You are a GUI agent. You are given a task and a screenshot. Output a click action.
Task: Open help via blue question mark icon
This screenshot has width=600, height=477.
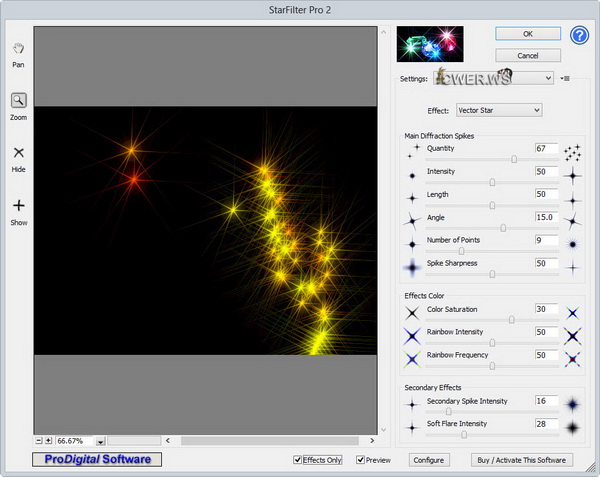coord(580,36)
